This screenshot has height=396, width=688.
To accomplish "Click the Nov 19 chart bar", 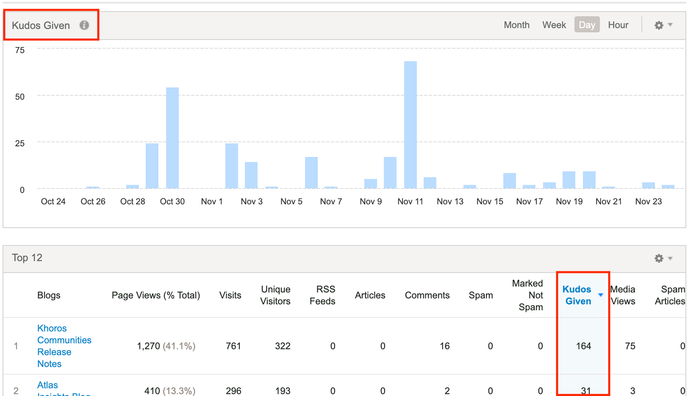I will (x=569, y=180).
